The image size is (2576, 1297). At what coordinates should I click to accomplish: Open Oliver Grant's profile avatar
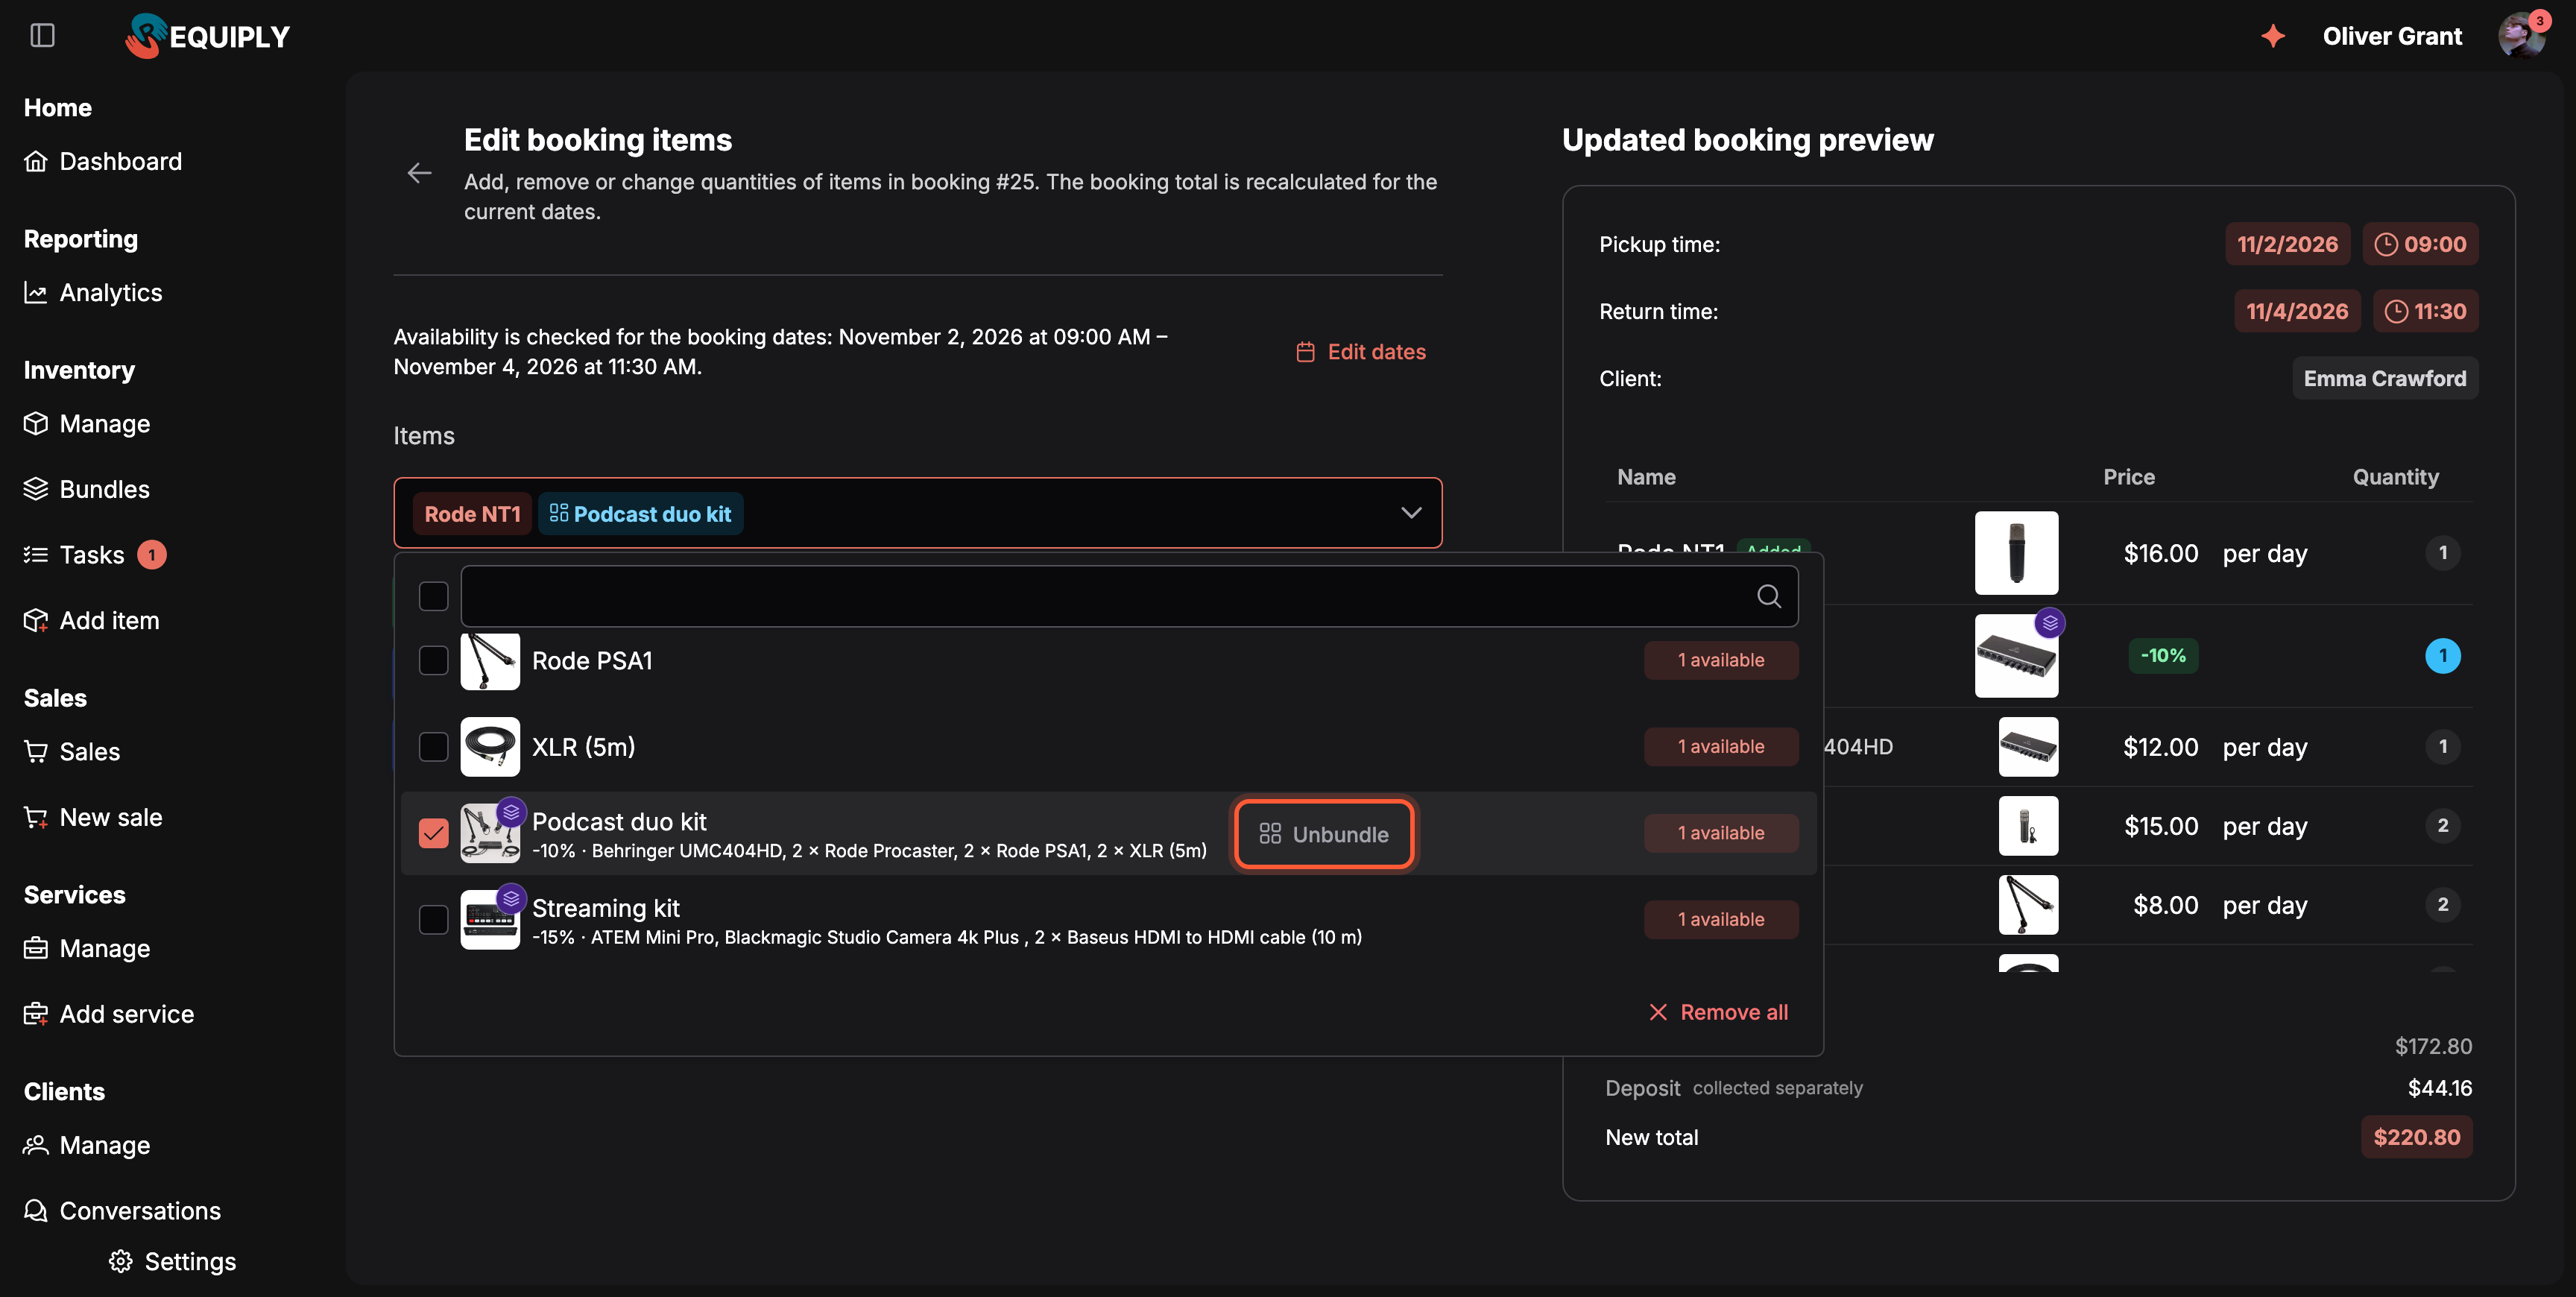point(2521,36)
